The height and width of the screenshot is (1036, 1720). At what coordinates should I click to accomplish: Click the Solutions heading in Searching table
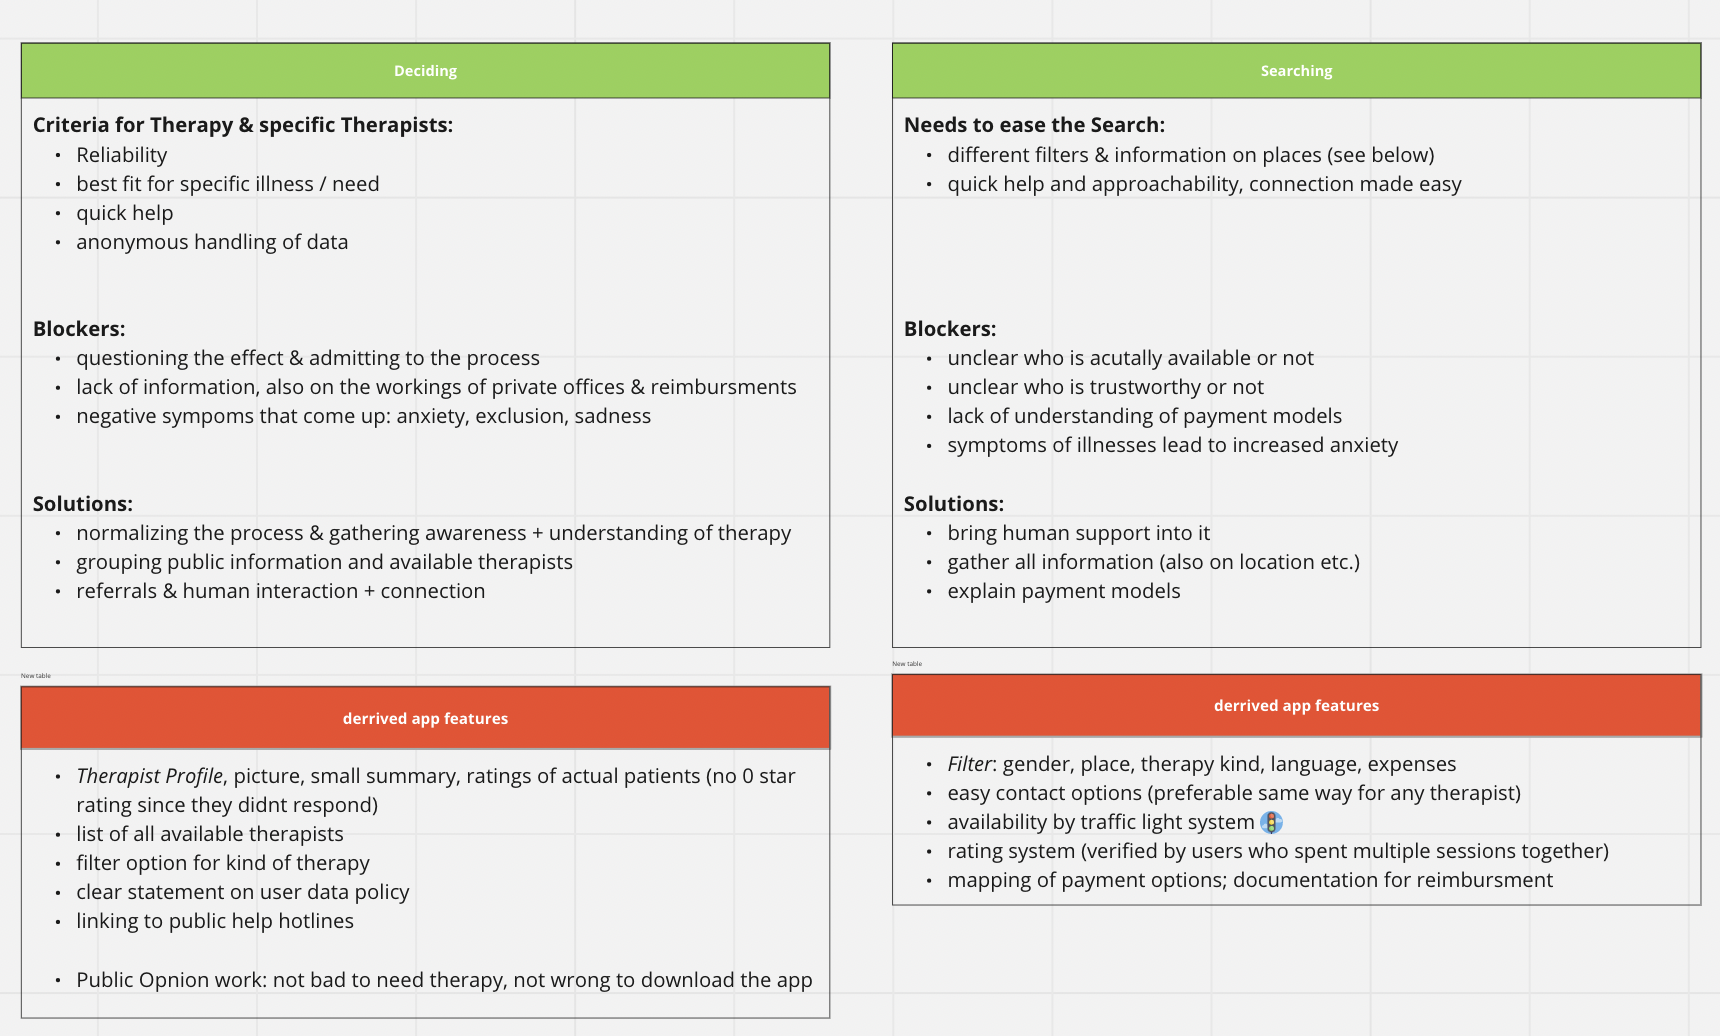(954, 504)
